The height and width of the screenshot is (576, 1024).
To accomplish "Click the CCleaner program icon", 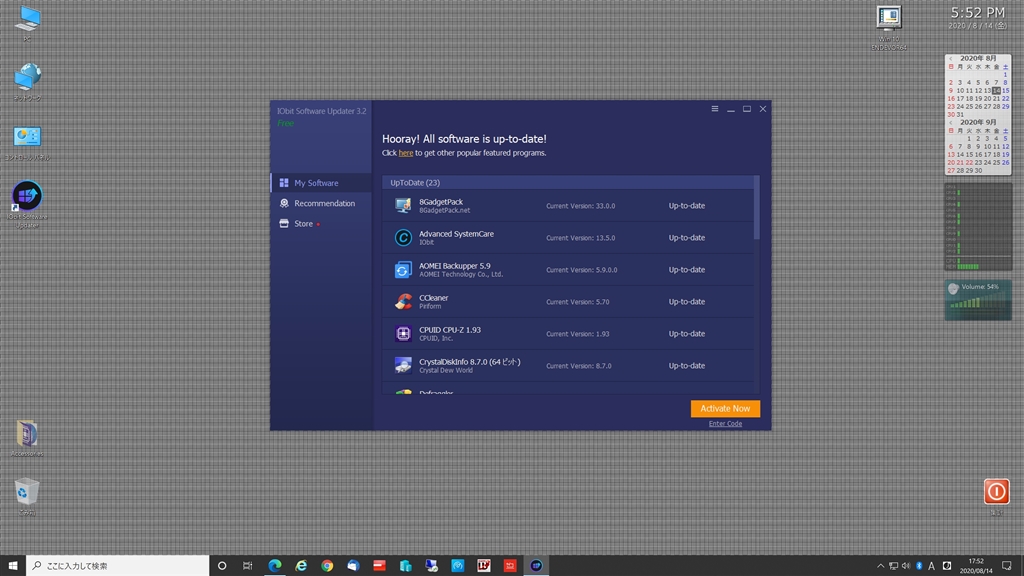I will (x=403, y=302).
